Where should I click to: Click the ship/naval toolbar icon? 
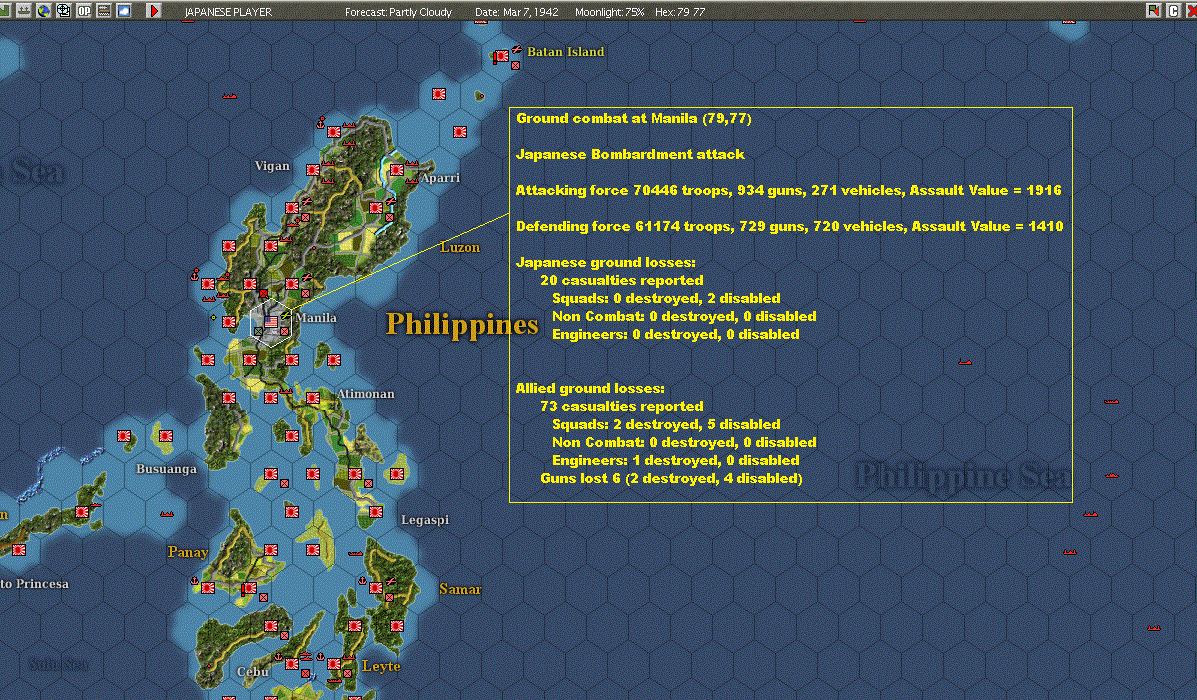pyautogui.click(x=24, y=11)
